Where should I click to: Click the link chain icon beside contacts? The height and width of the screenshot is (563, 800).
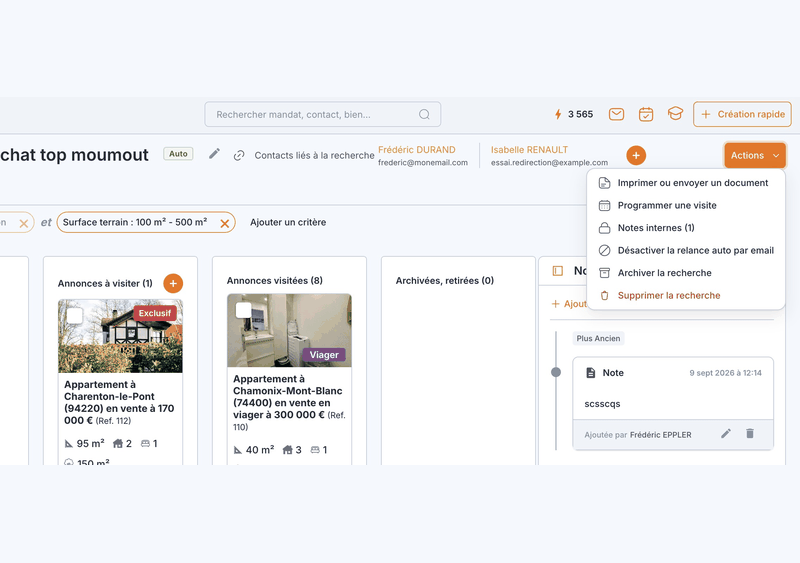click(239, 155)
